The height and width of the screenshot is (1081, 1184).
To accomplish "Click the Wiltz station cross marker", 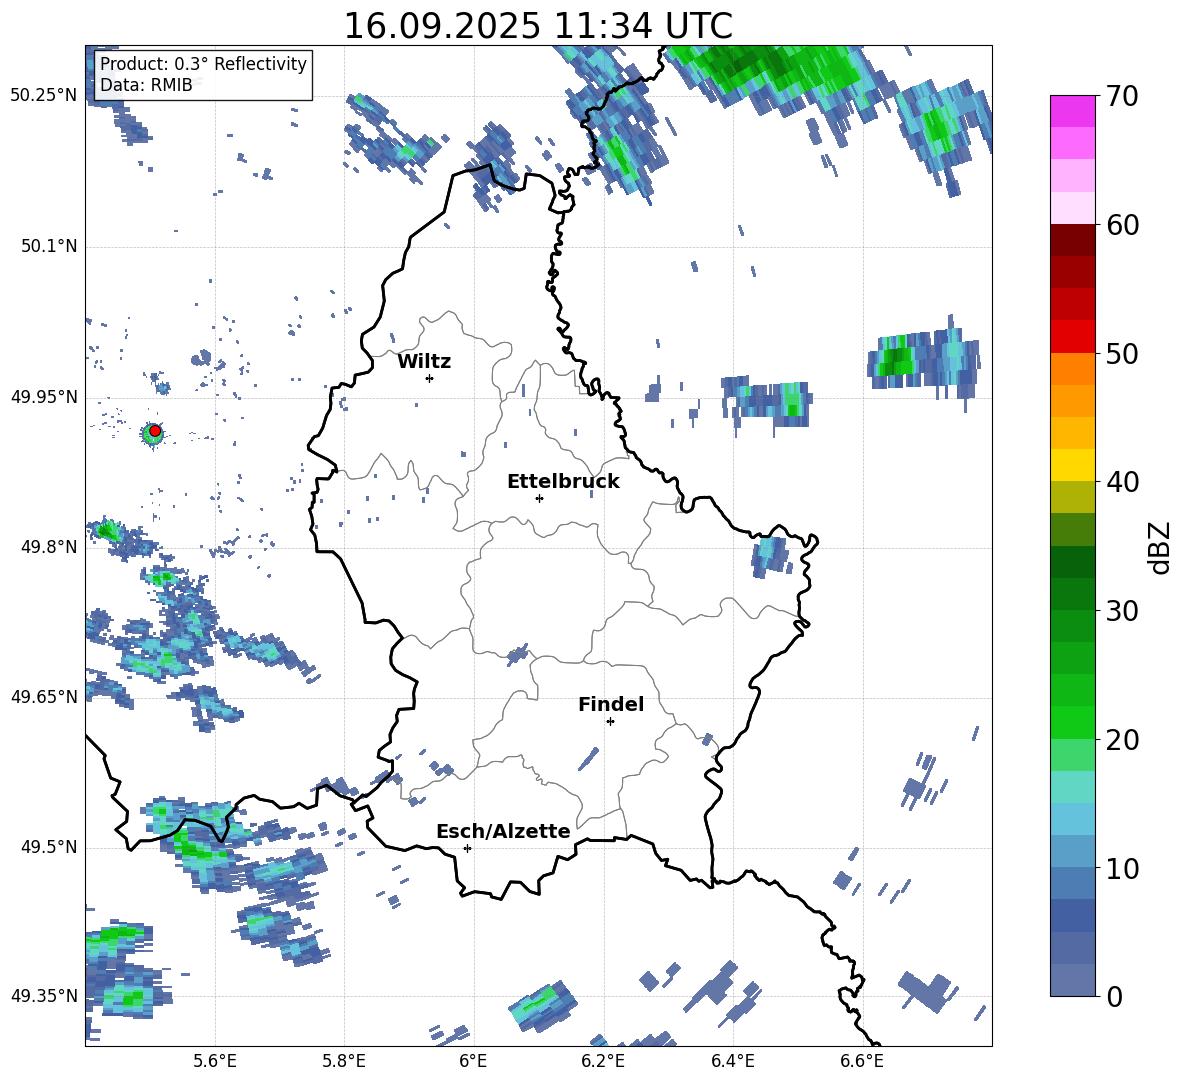I will point(429,378).
